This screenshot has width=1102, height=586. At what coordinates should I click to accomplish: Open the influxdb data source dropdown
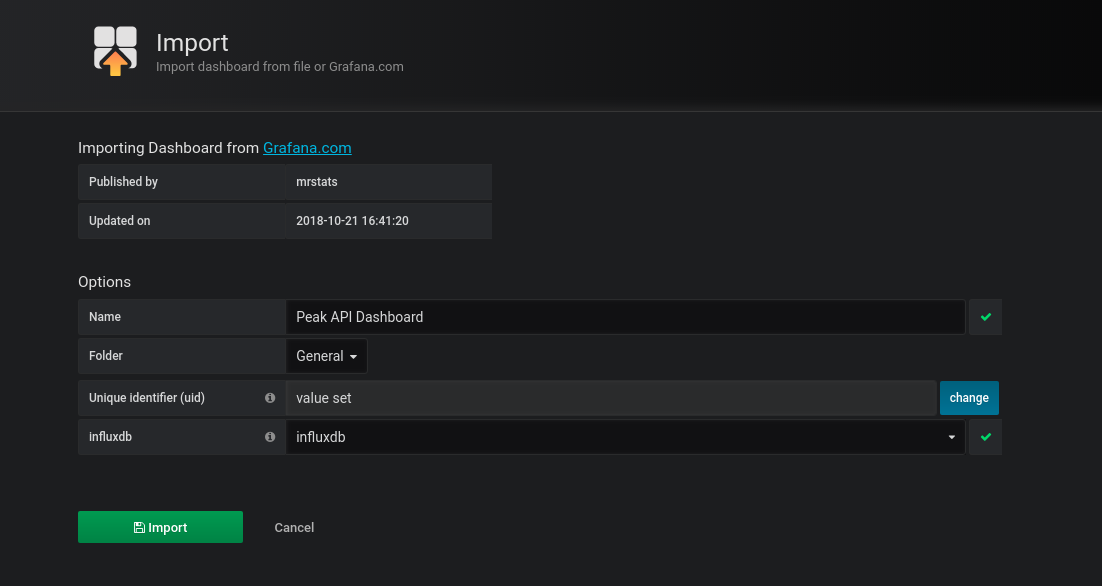pos(625,437)
